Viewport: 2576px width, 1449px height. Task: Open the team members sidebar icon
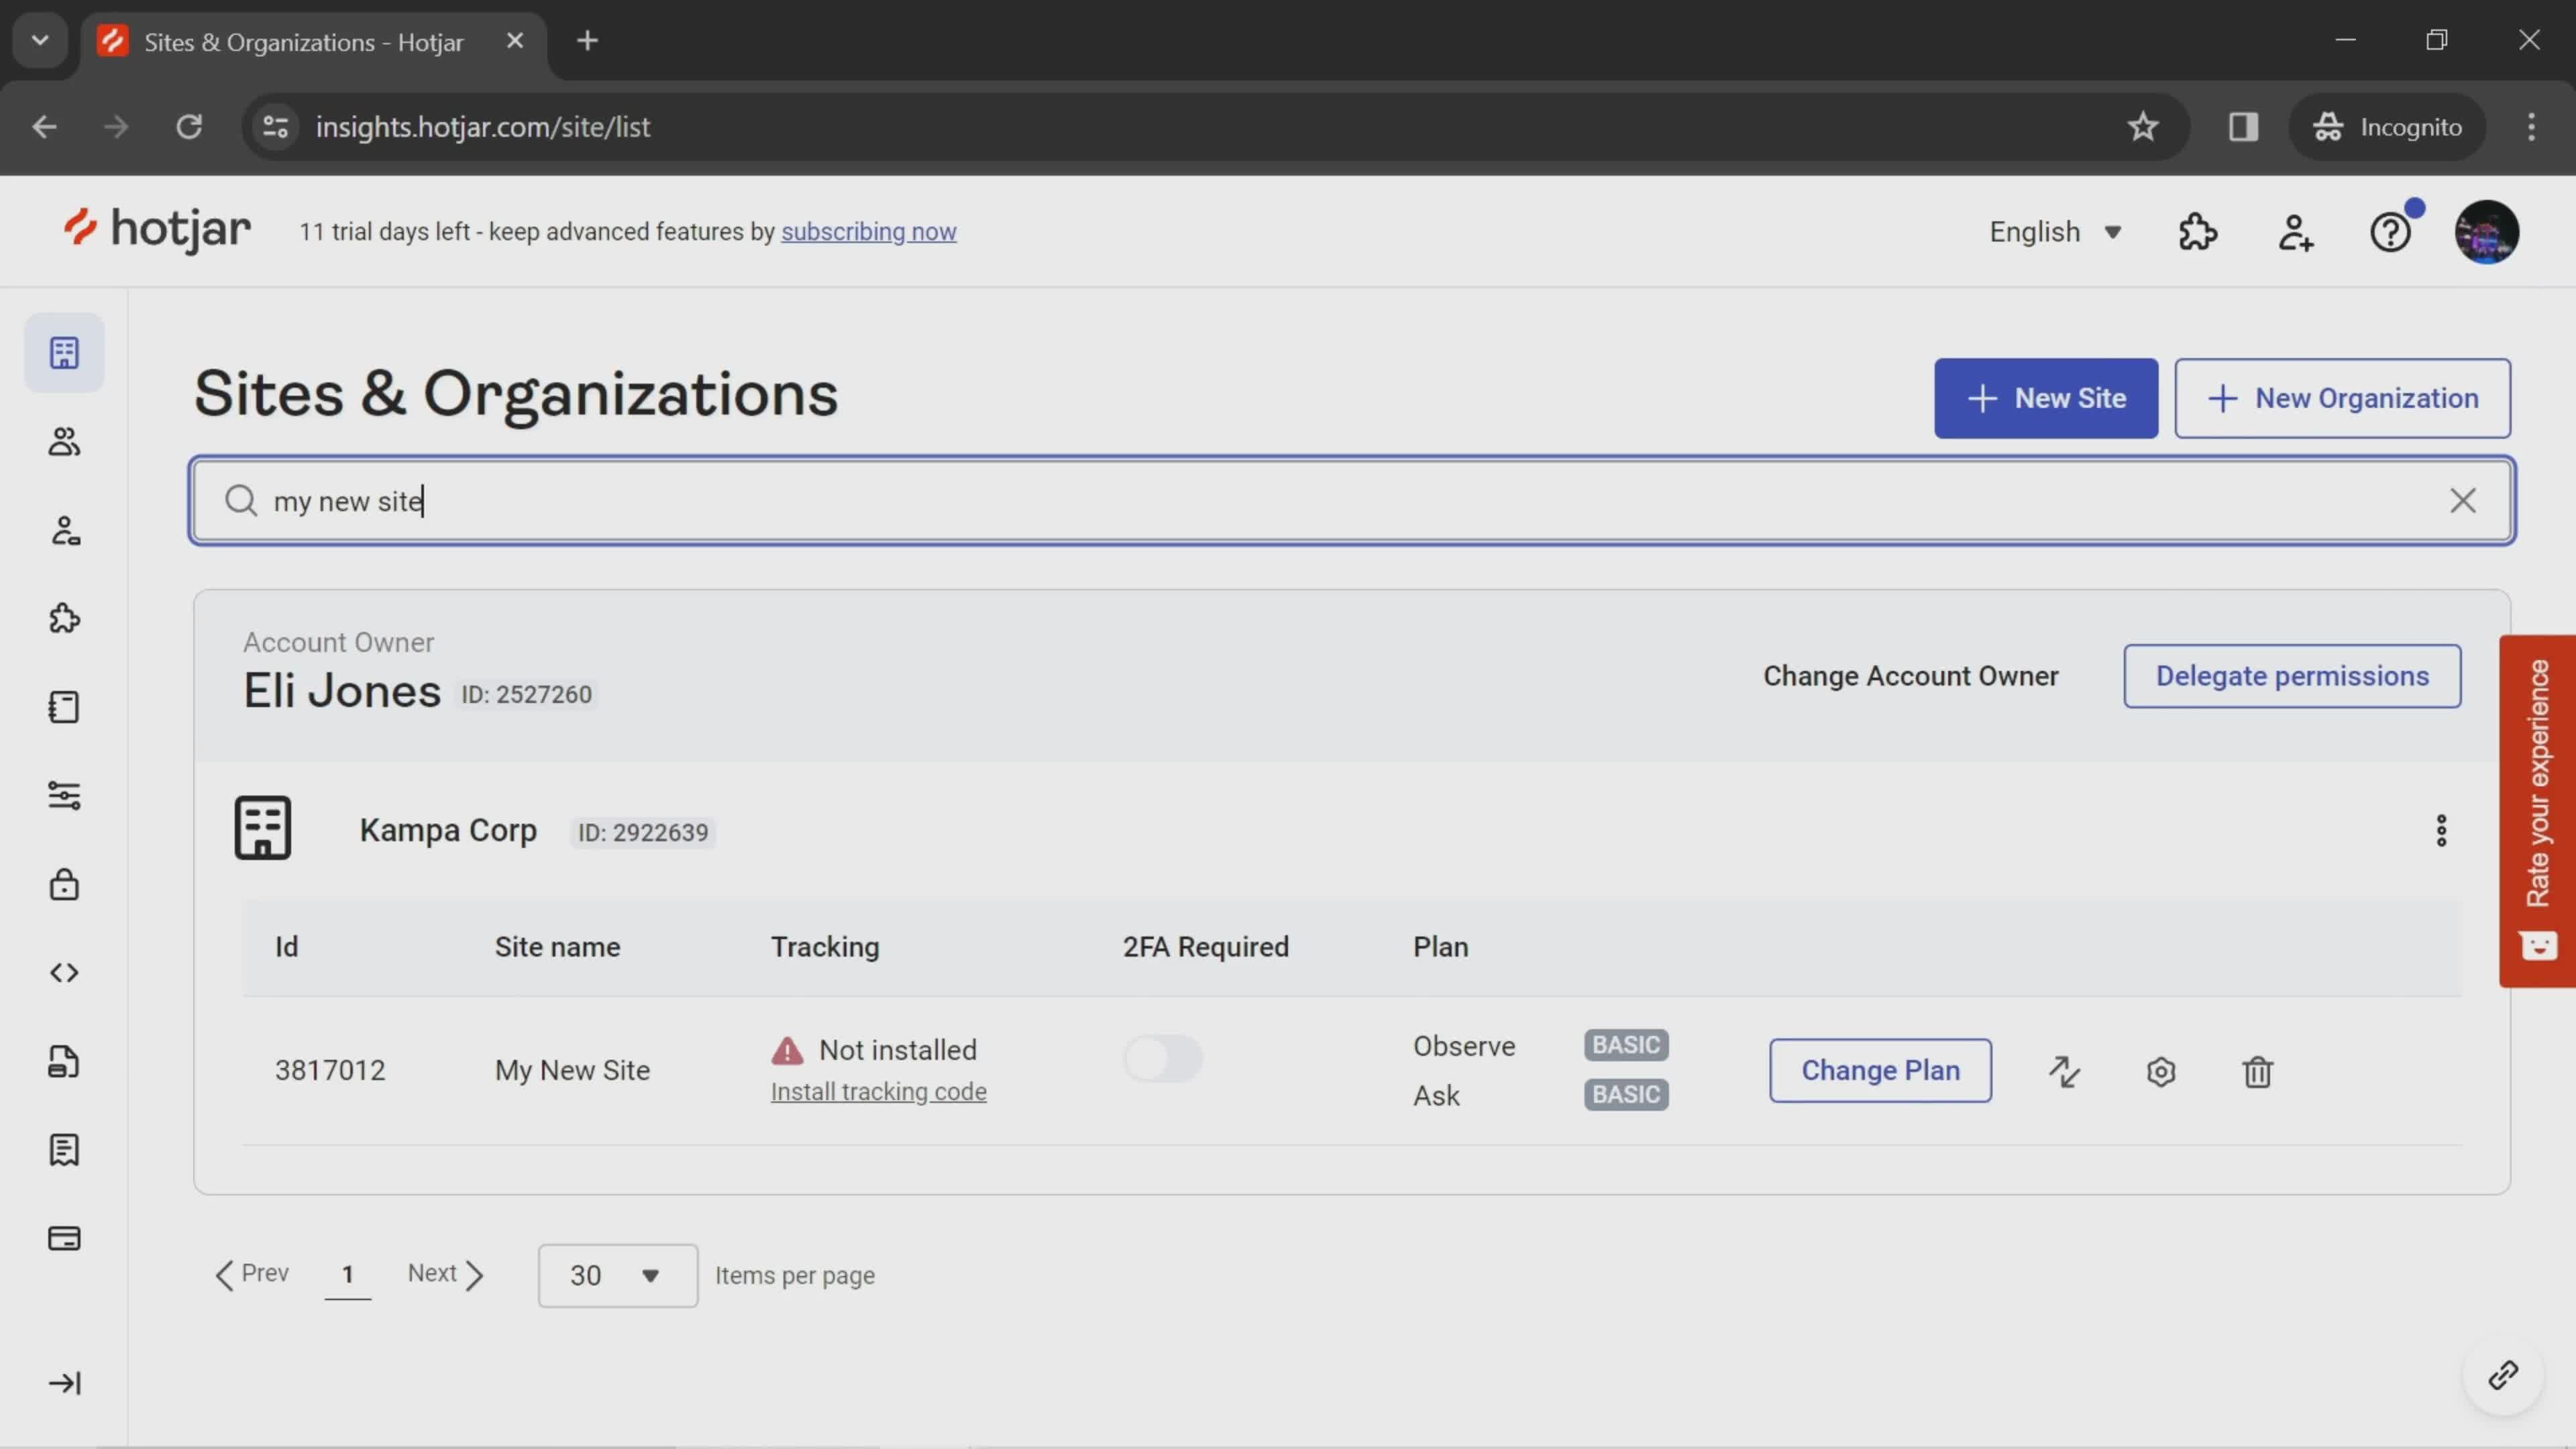[x=64, y=442]
